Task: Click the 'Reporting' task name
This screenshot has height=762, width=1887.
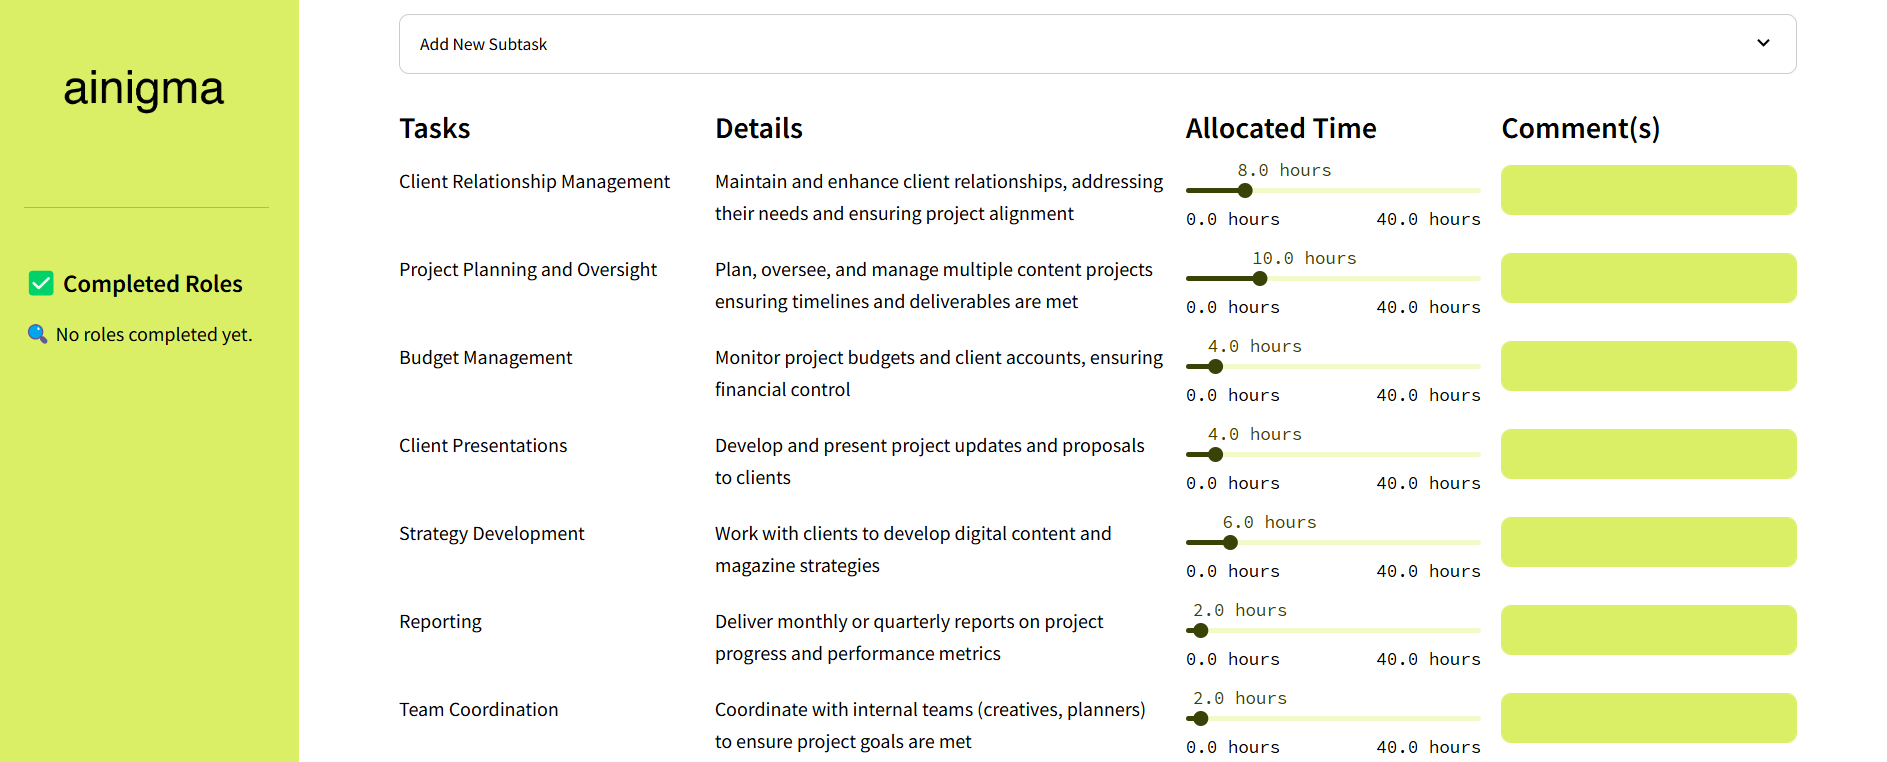Action: click(x=440, y=621)
